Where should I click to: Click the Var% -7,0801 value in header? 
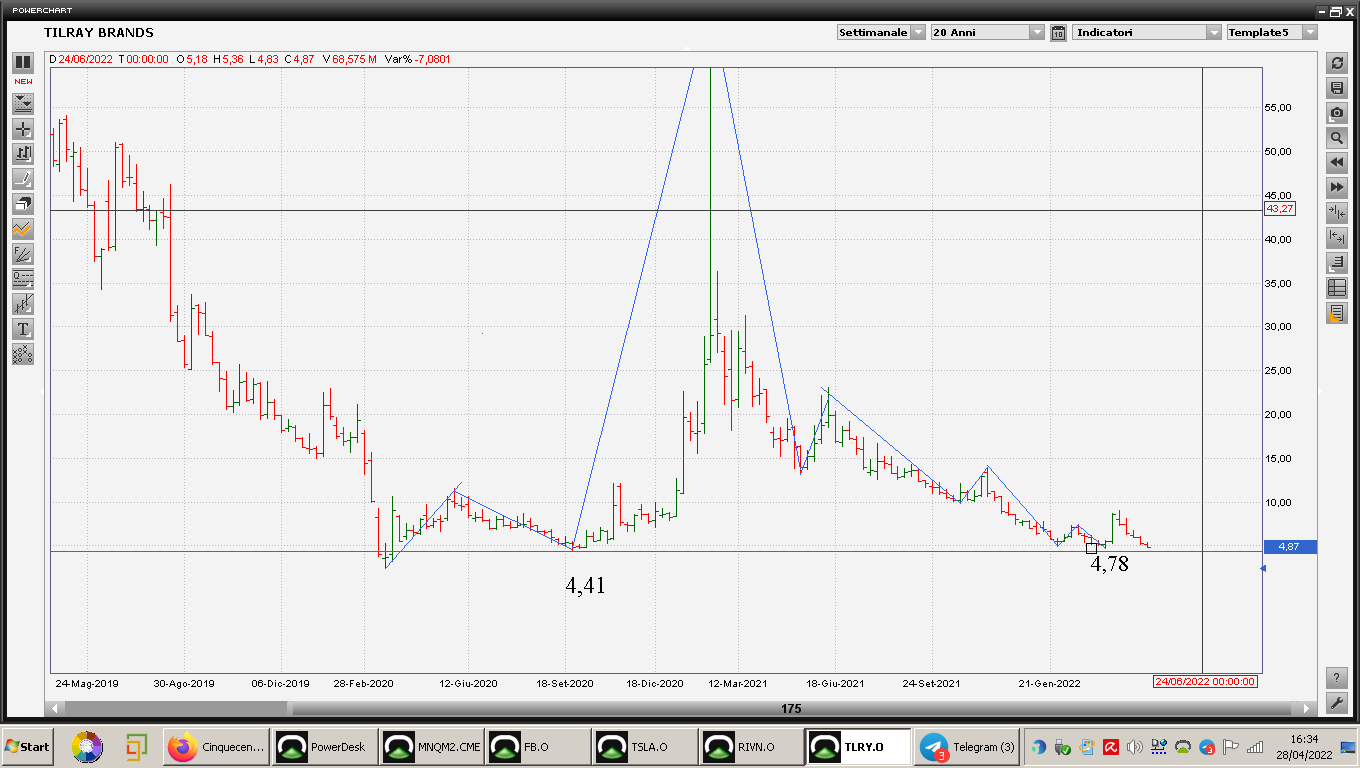pyautogui.click(x=418, y=59)
